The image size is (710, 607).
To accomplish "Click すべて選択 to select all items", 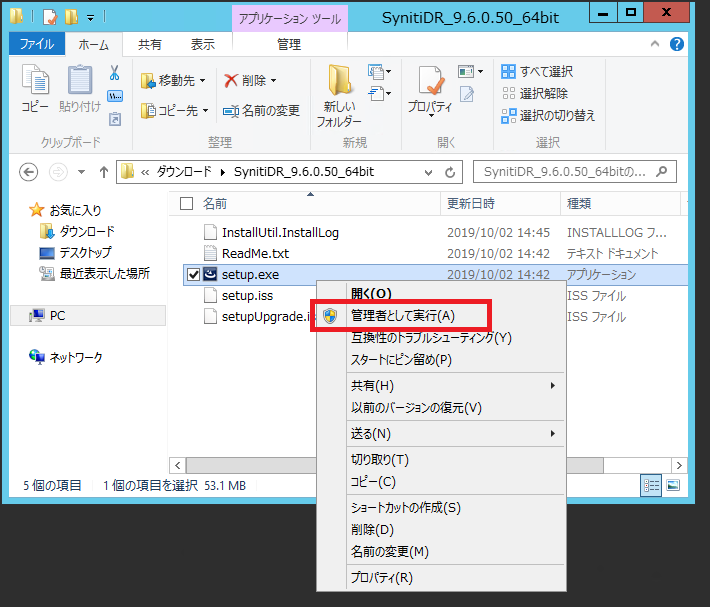I will tap(537, 72).
